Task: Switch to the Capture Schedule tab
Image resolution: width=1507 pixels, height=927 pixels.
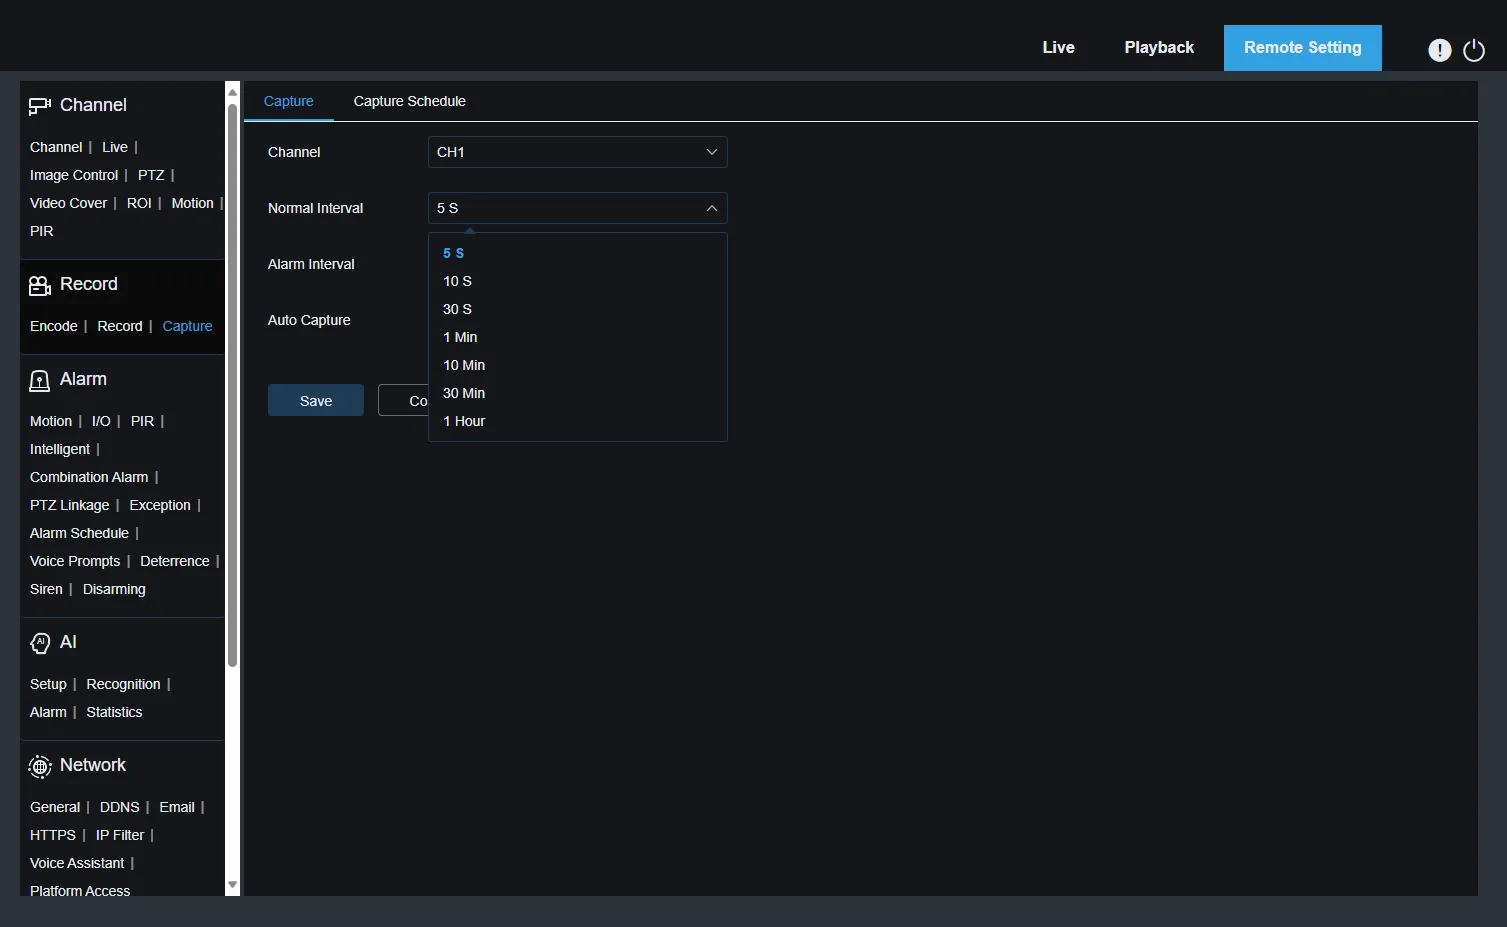Action: point(409,101)
